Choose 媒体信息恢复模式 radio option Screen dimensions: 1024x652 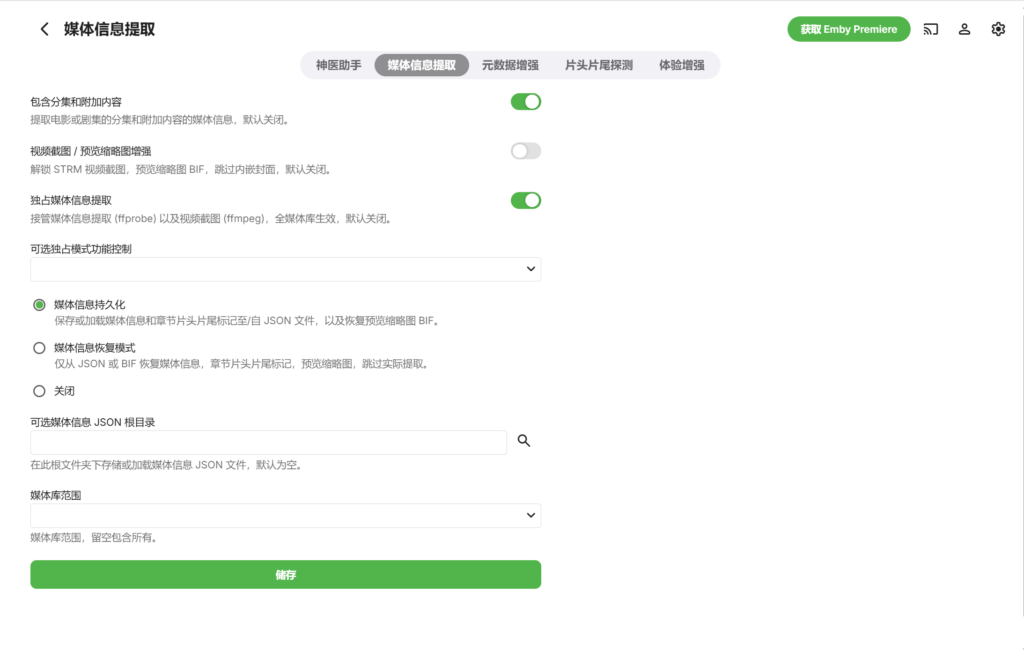tap(39, 348)
